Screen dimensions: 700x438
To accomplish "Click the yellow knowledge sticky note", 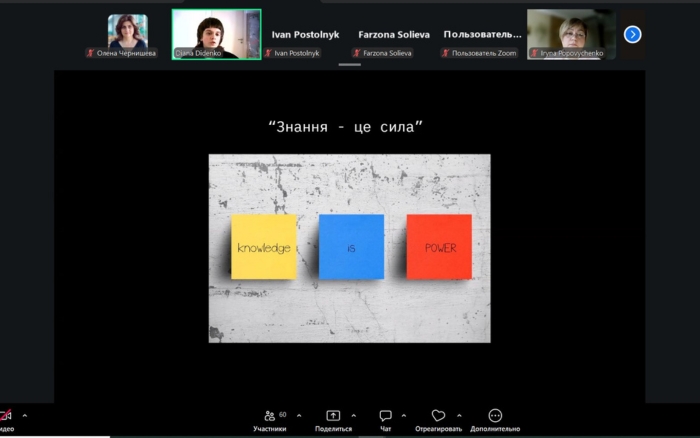I will pos(264,247).
